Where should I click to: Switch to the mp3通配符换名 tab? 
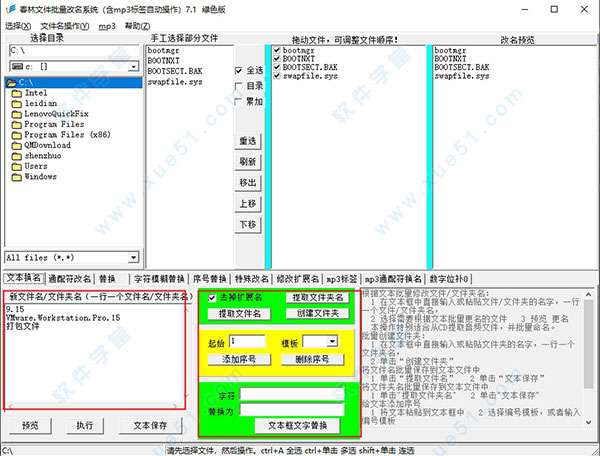[393, 279]
